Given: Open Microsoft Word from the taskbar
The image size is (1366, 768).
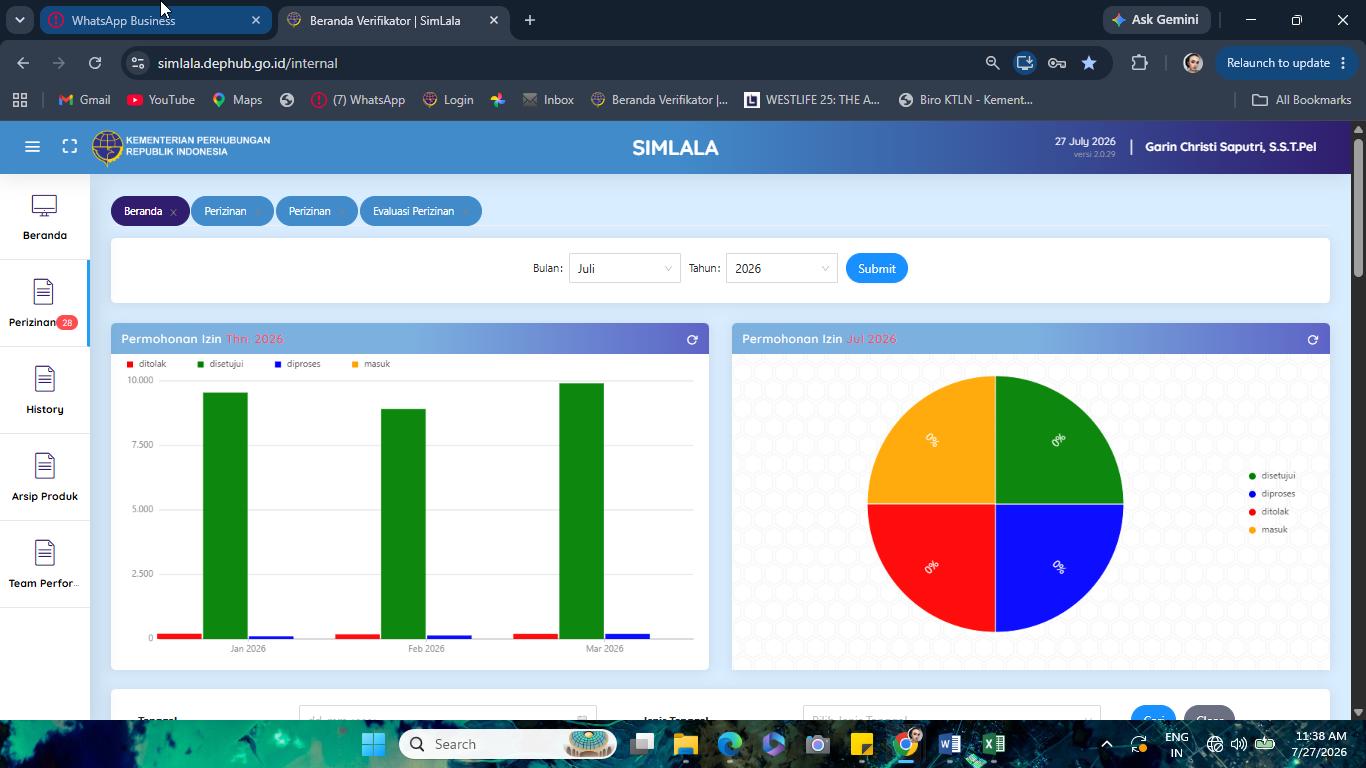Looking at the screenshot, I should tap(950, 744).
